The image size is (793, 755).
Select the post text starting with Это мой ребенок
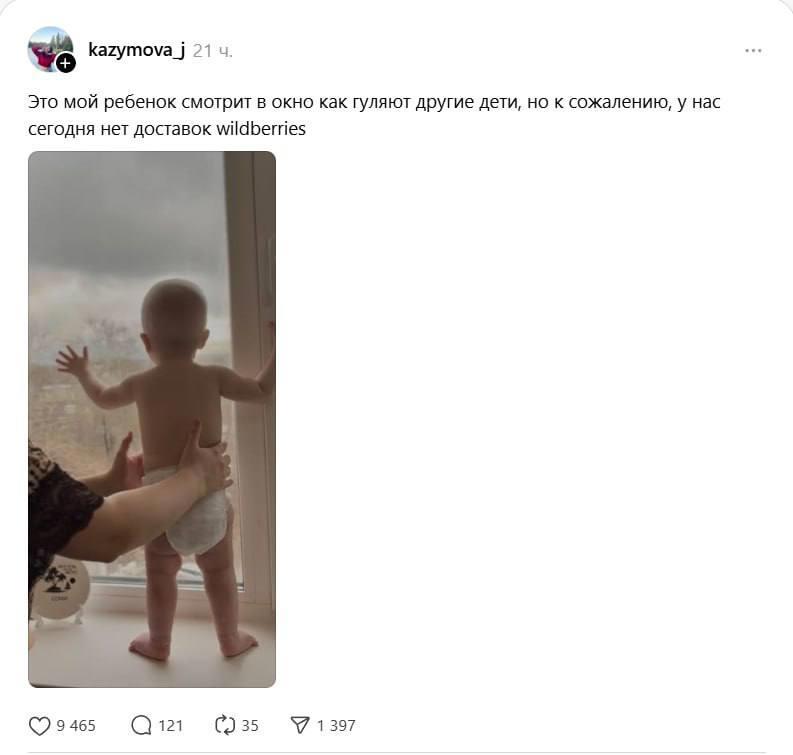pyautogui.click(x=374, y=115)
